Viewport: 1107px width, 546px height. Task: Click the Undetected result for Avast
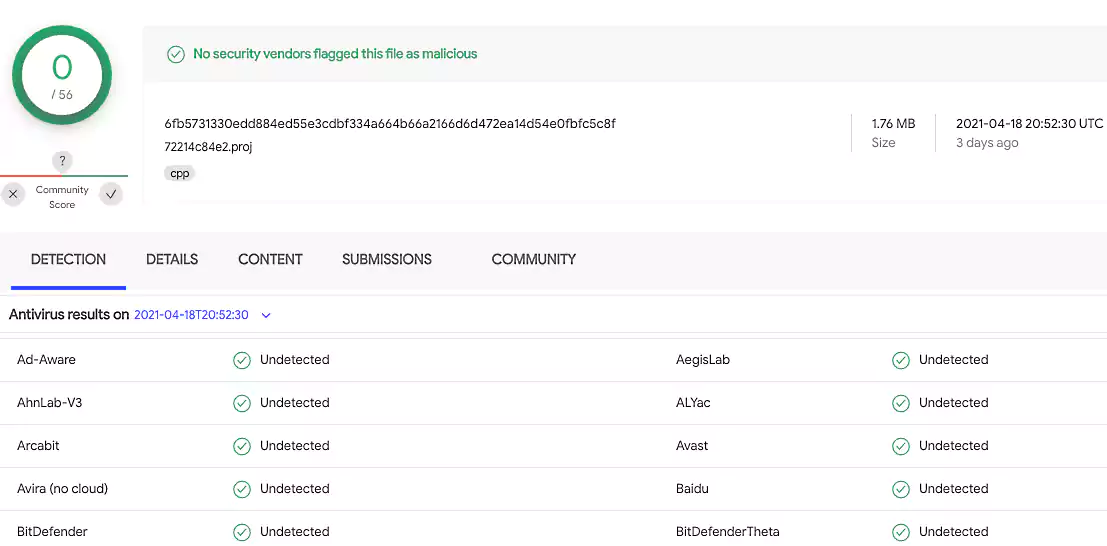point(953,446)
